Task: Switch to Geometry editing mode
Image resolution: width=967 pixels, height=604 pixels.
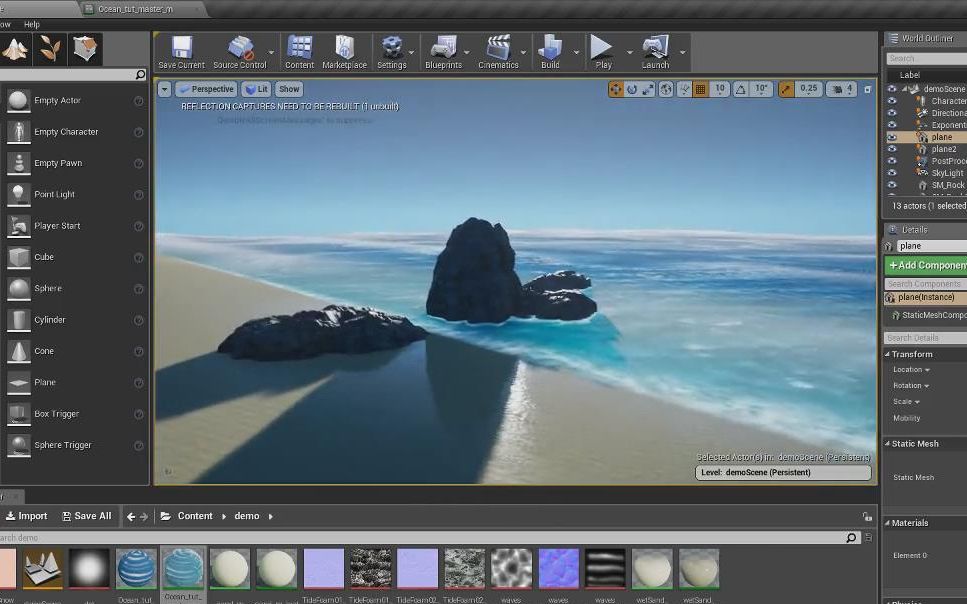Action: (86, 48)
